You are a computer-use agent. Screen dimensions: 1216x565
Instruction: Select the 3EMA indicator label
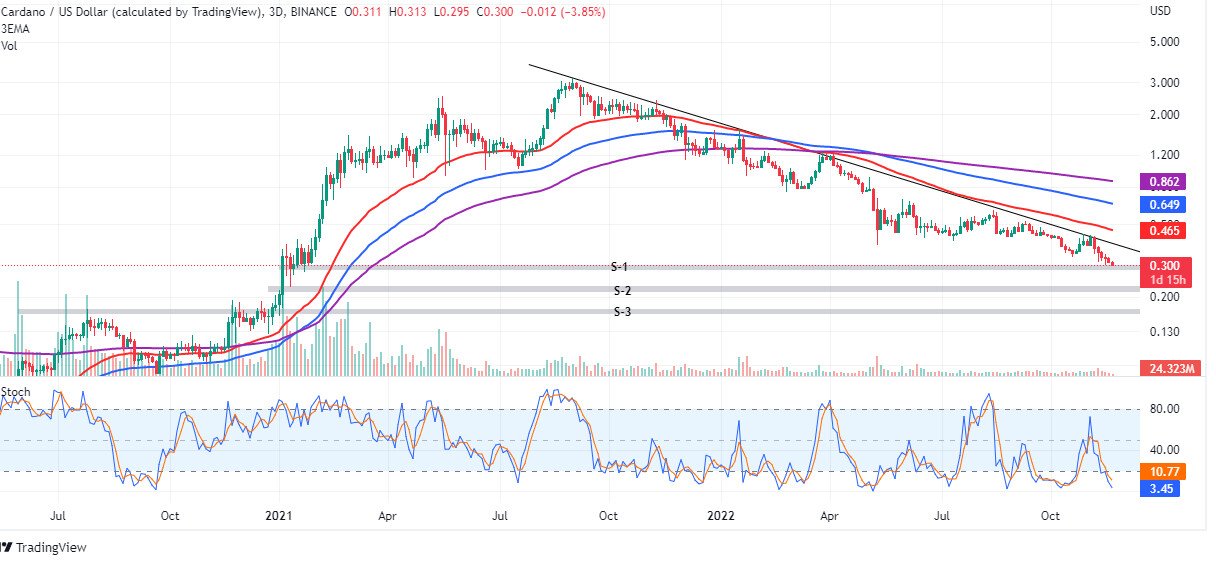tap(15, 28)
